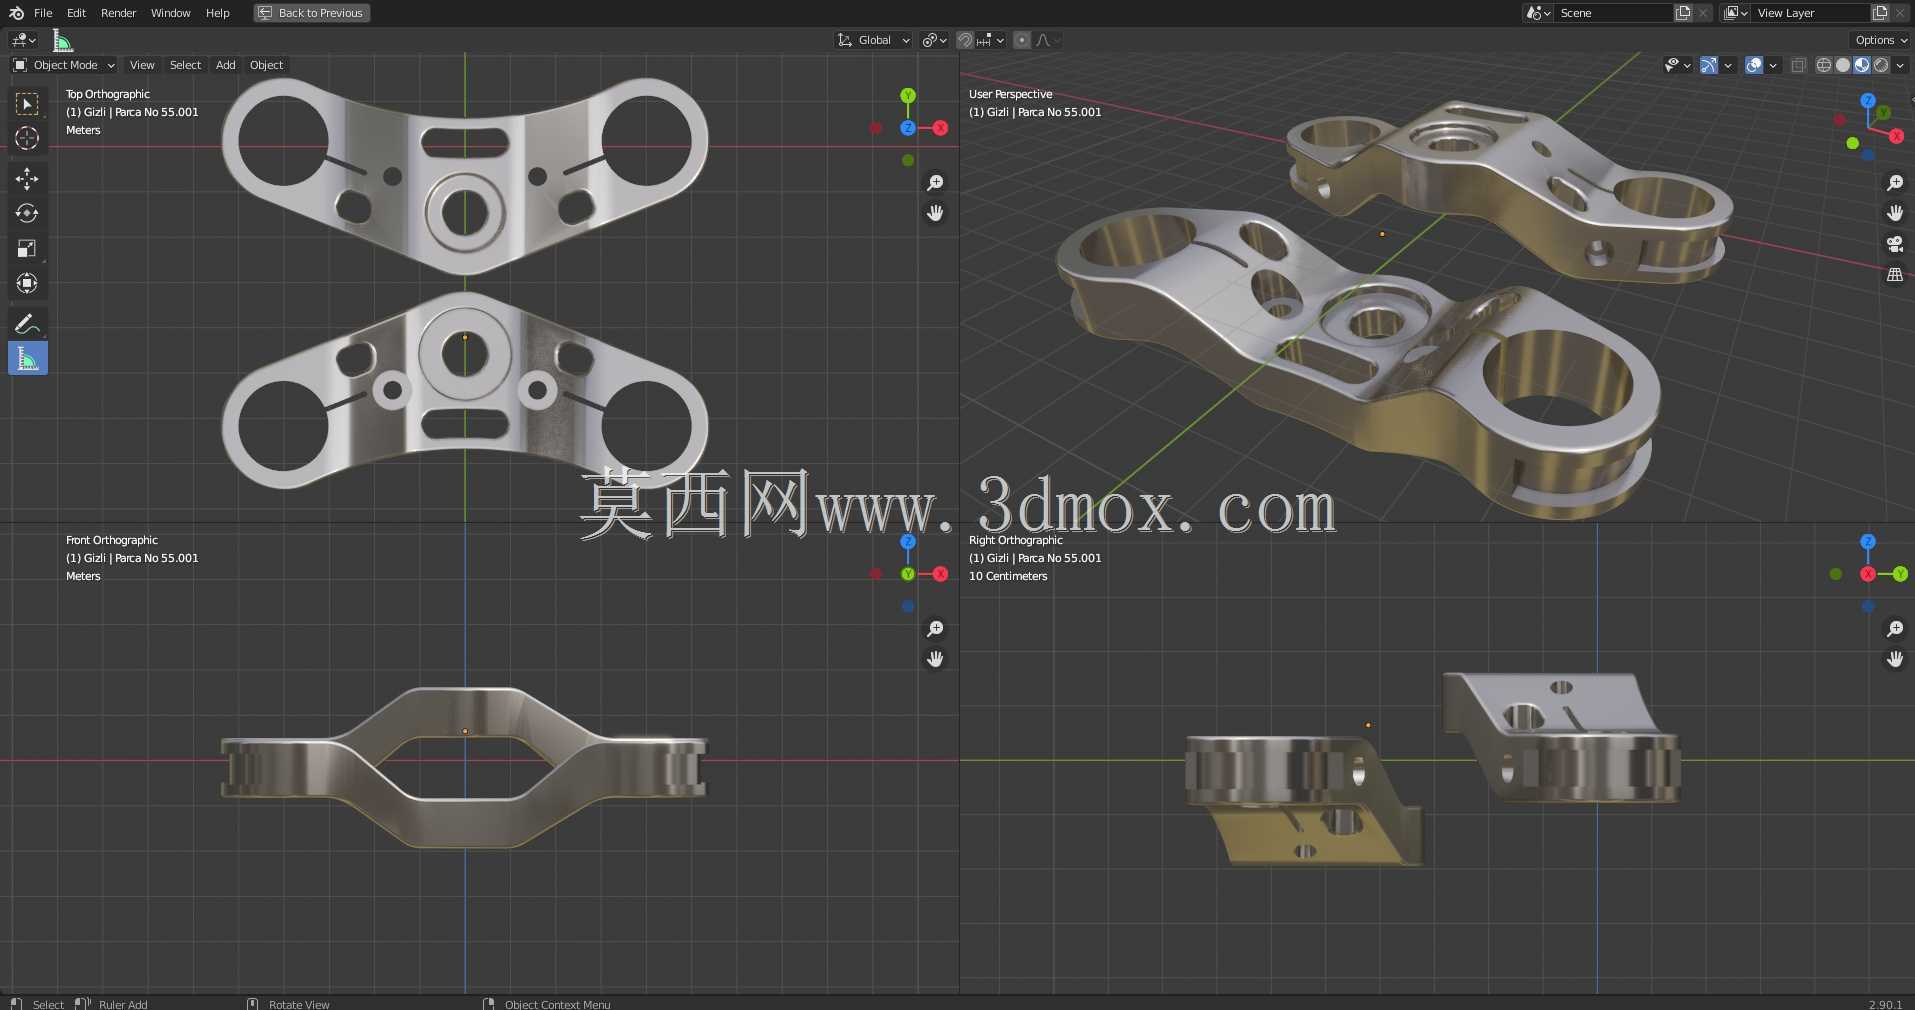Image resolution: width=1915 pixels, height=1010 pixels.
Task: Open snapping options dropdown
Action: [x=991, y=40]
